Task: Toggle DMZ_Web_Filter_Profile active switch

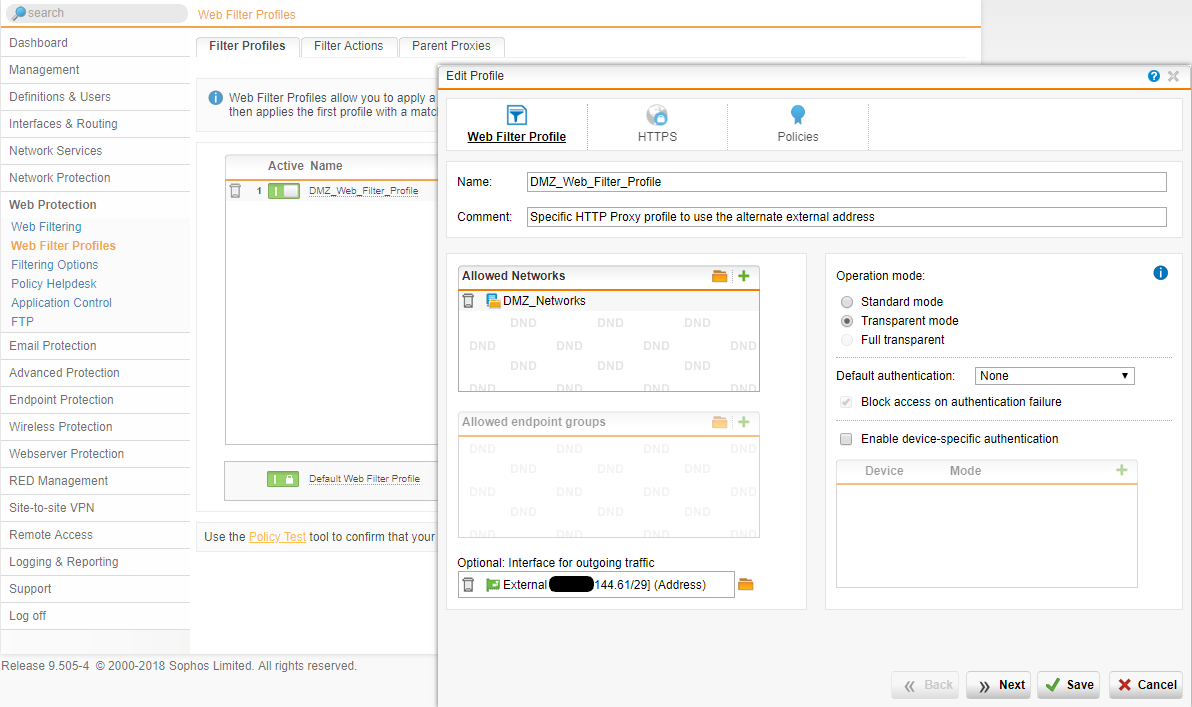Action: [284, 191]
